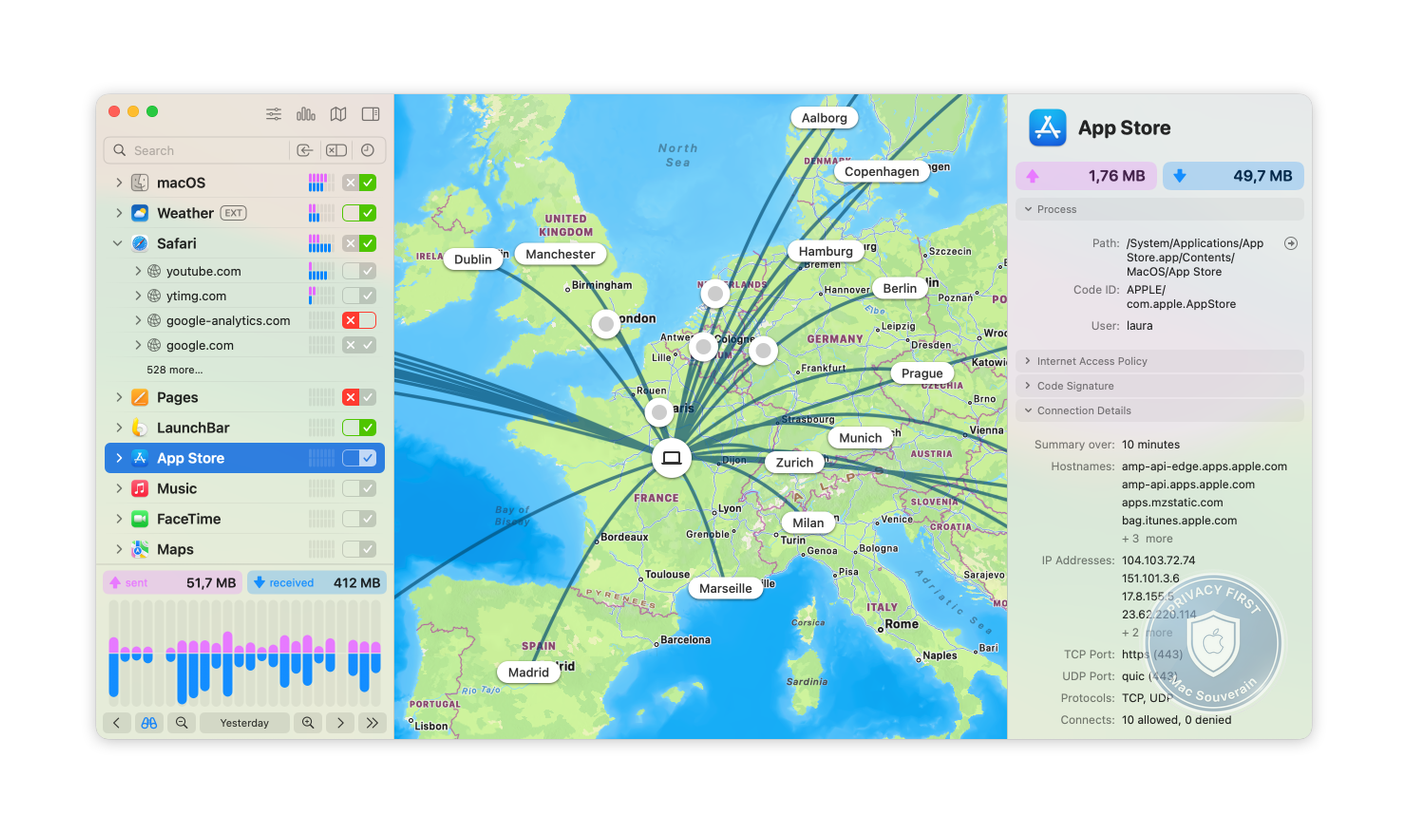Viewport: 1408px width, 838px height.
Task: Expand the google.com domain row
Action: 138,345
